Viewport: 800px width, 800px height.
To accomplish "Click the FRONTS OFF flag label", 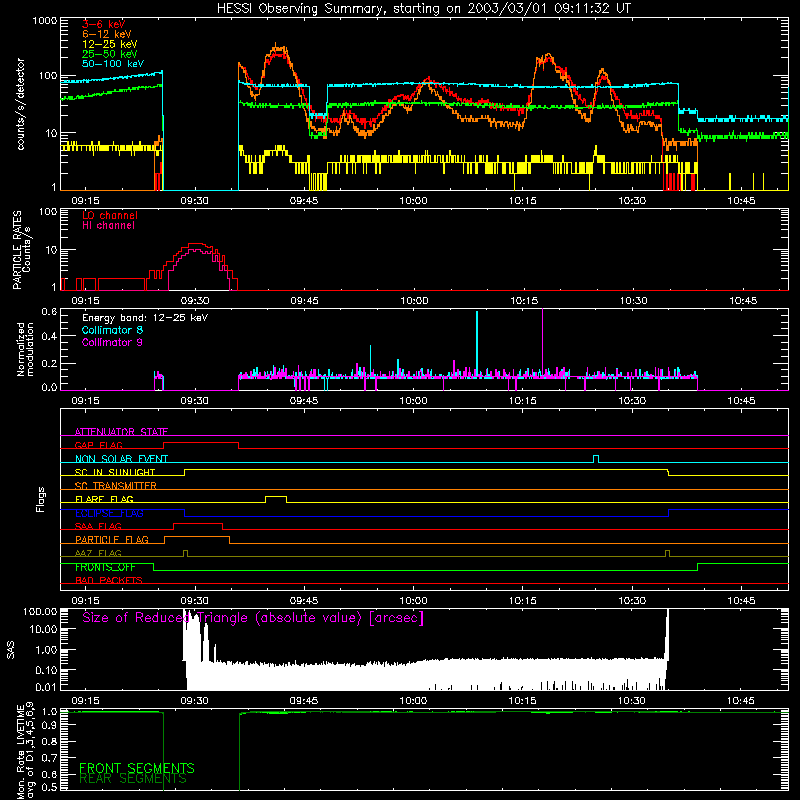I will click(x=105, y=567).
